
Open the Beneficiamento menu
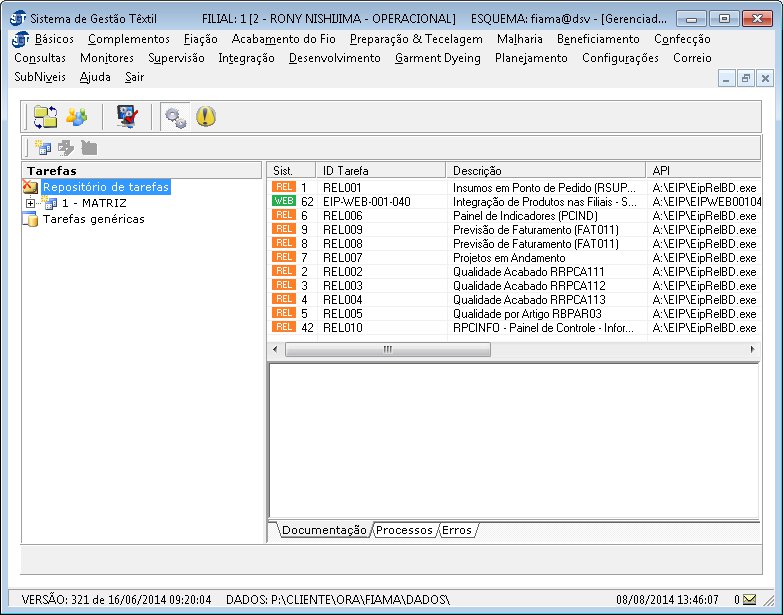point(598,39)
